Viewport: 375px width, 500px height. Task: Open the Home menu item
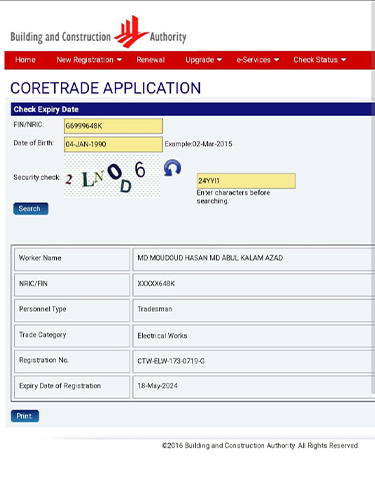pyautogui.click(x=25, y=60)
